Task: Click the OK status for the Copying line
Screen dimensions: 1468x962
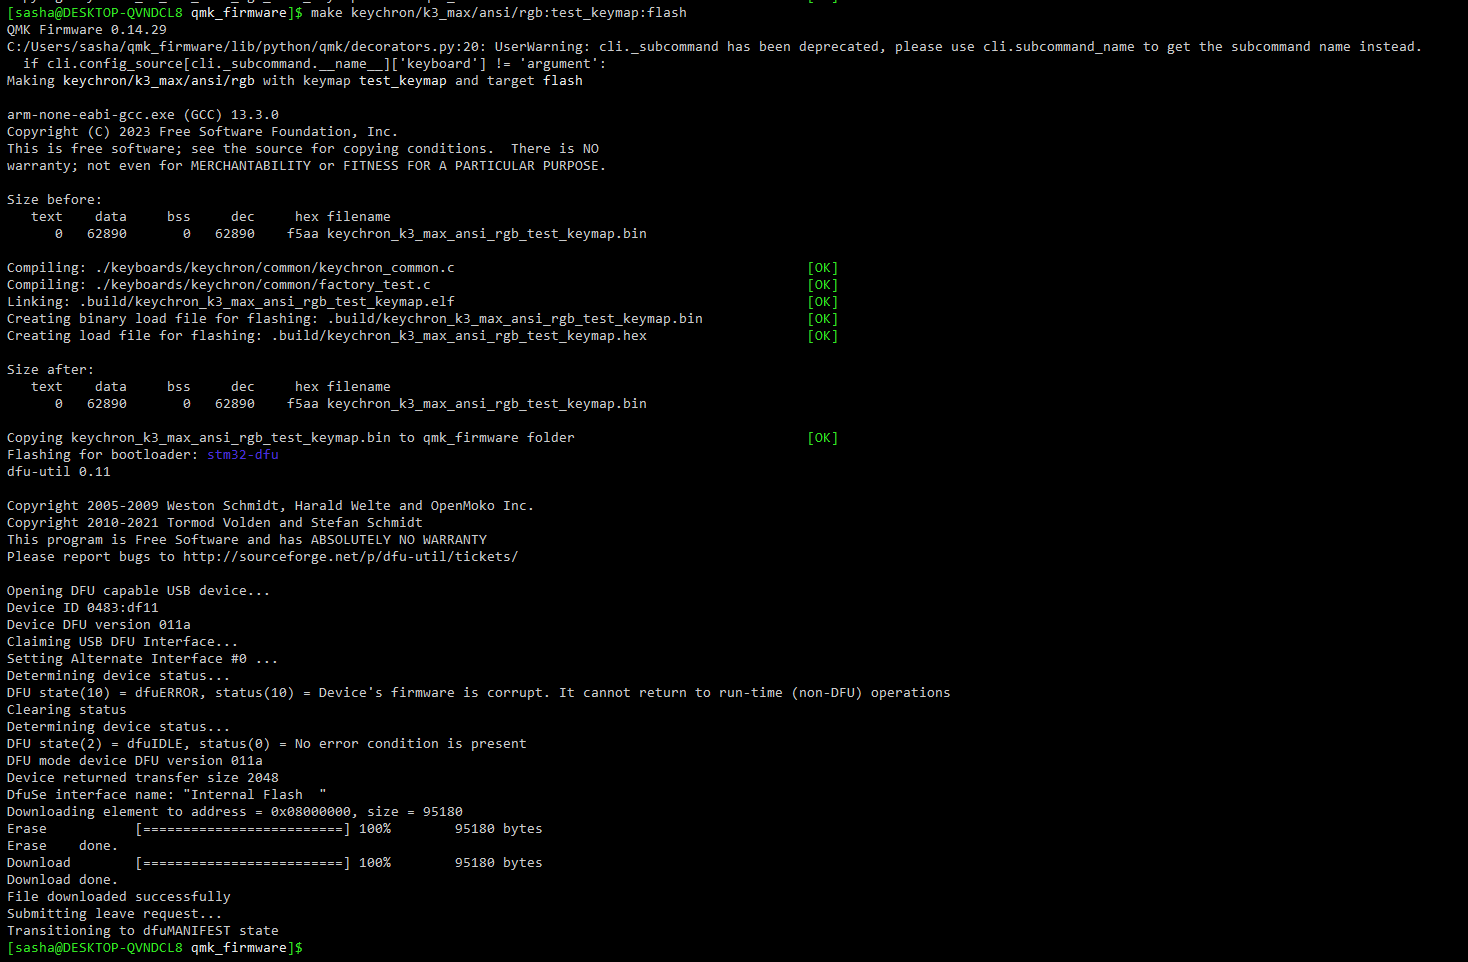Action: 822,437
